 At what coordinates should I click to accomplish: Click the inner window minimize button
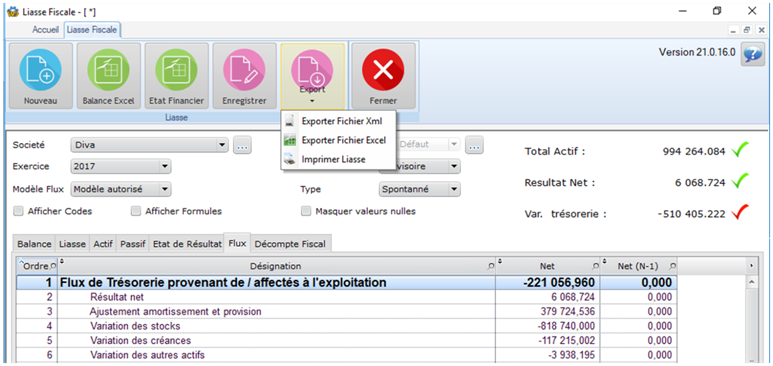pyautogui.click(x=734, y=30)
